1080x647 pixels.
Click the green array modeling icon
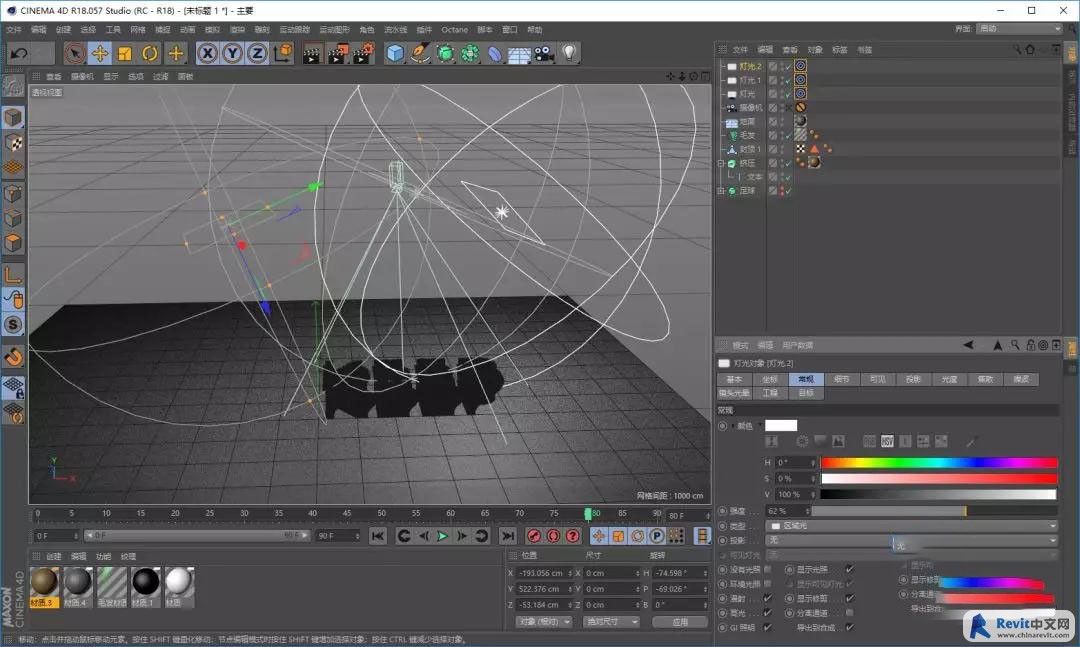coord(470,53)
